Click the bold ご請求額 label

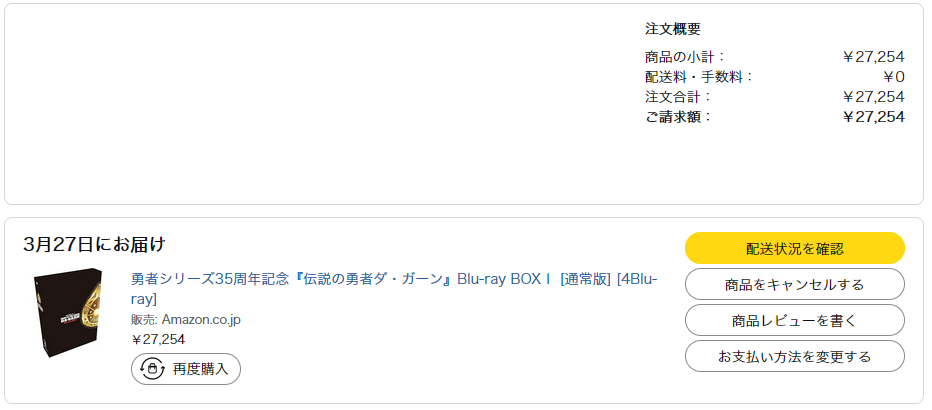[678, 117]
